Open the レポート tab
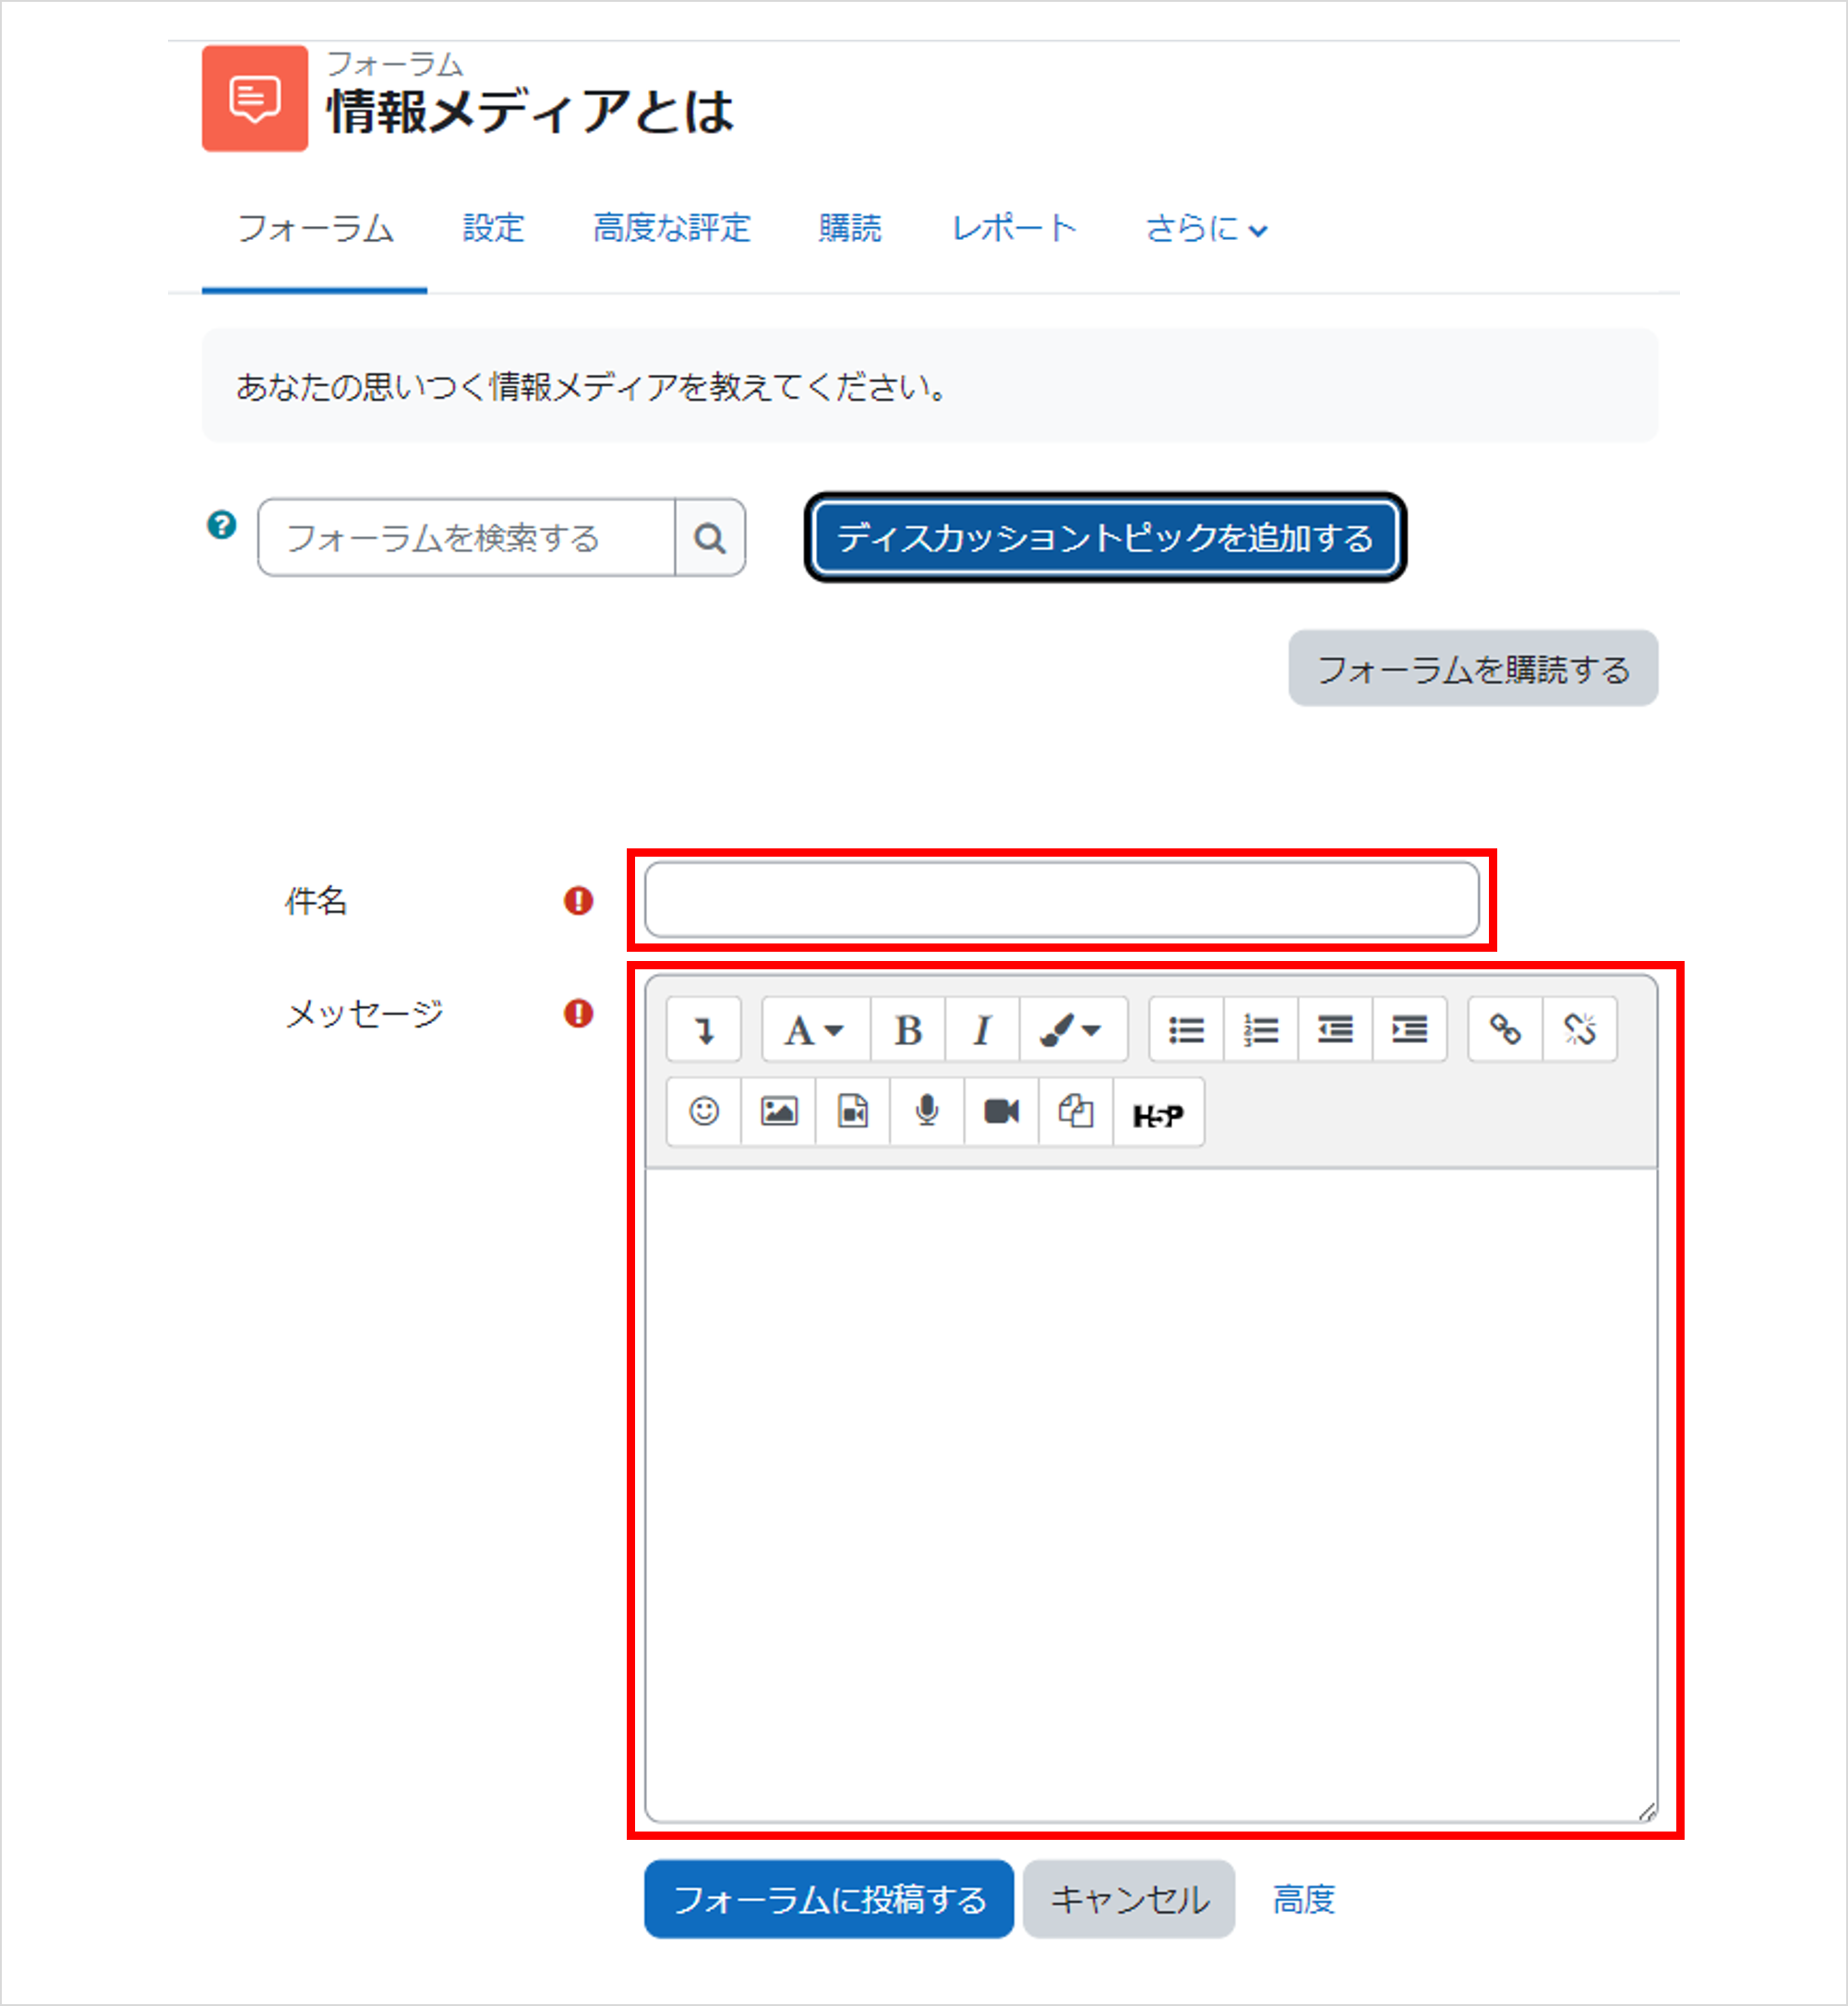Viewport: 1848px width, 2006px height. [1013, 229]
